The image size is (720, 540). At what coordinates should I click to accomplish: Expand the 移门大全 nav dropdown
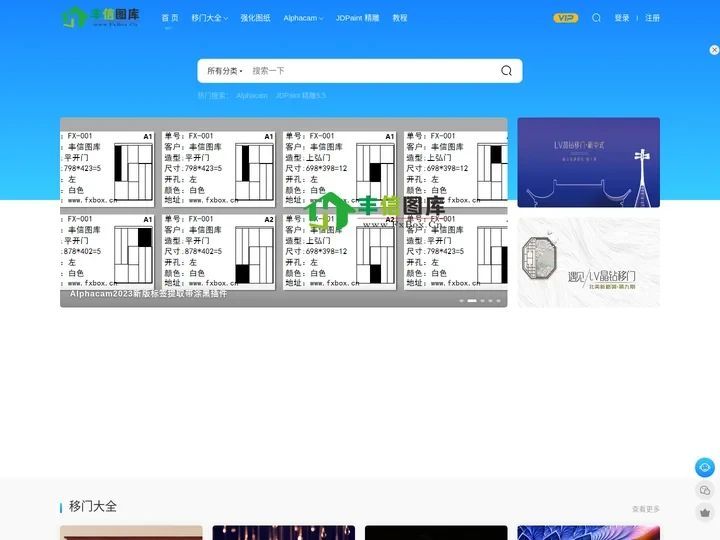point(209,18)
